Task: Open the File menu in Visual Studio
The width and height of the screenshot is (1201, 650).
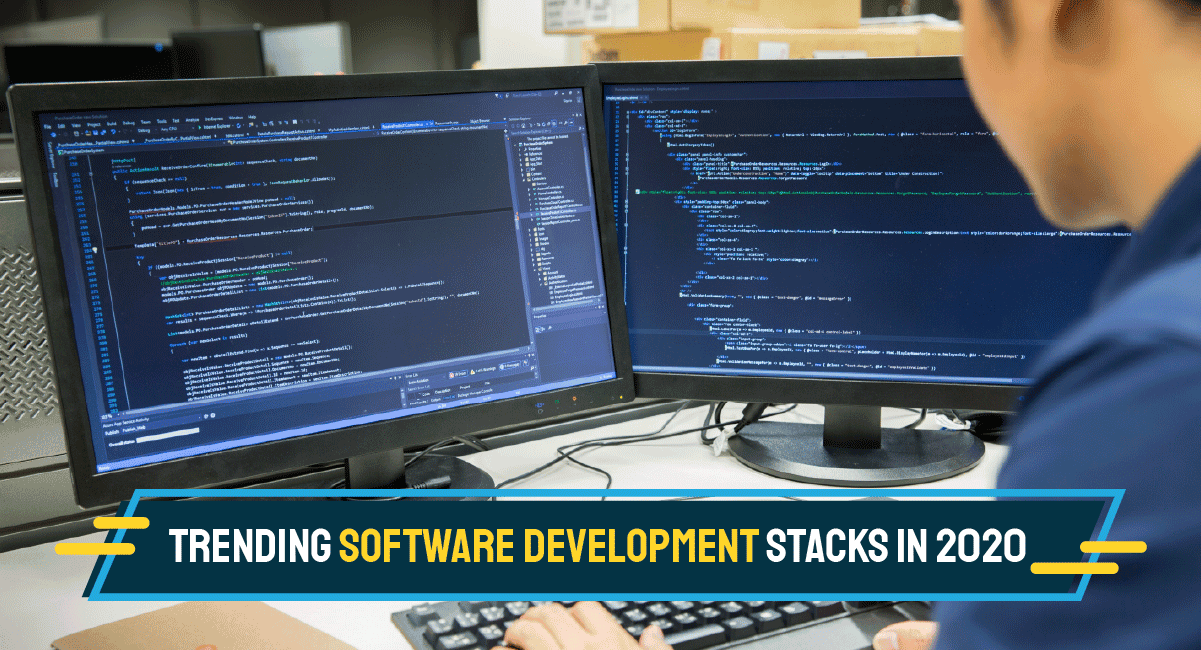Action: 47,126
